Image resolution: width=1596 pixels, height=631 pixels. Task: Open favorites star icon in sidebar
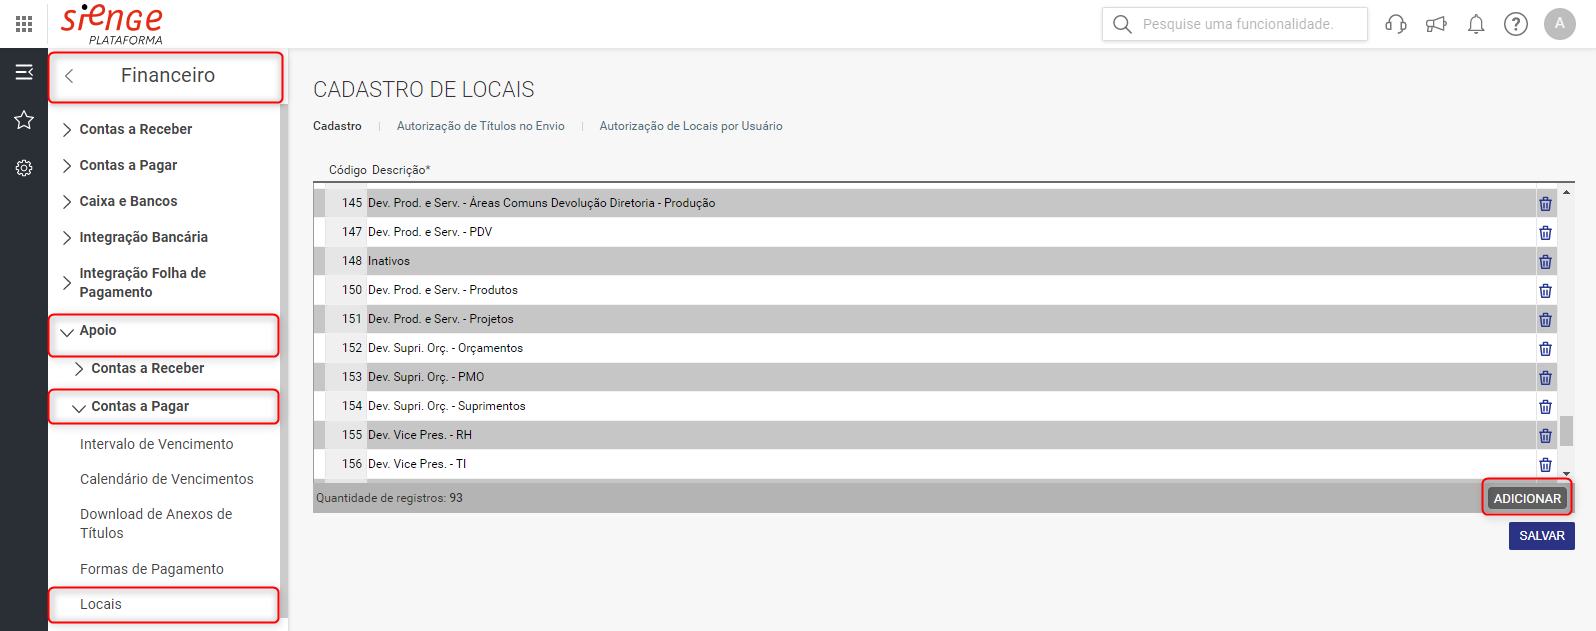(24, 120)
